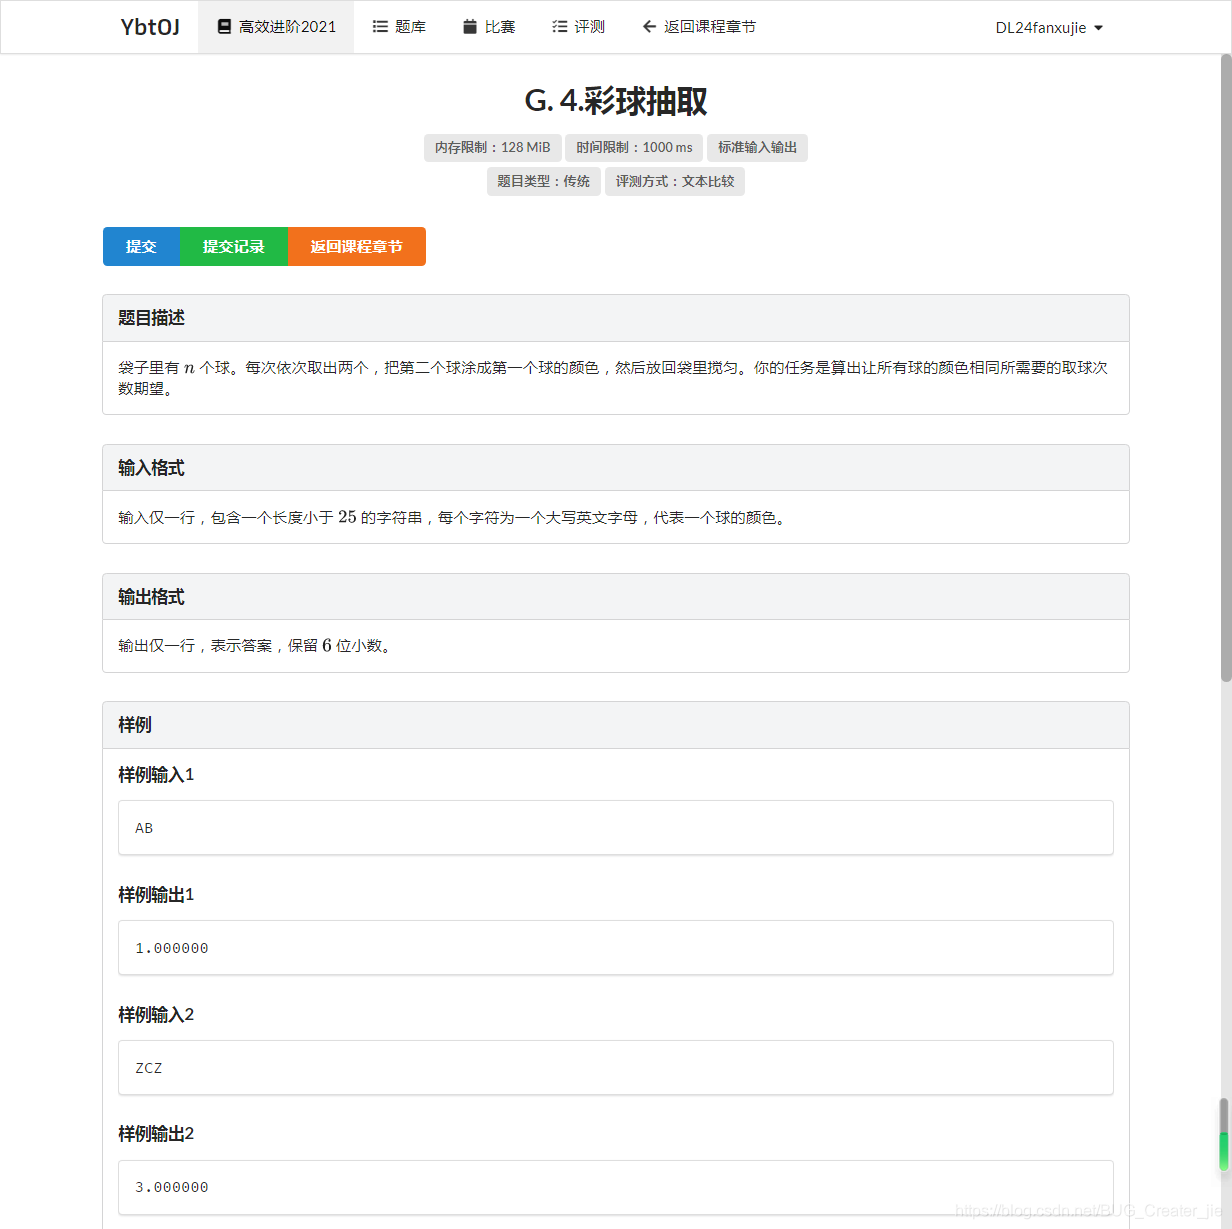
Task: Click the 样例 section header
Action: tap(616, 725)
